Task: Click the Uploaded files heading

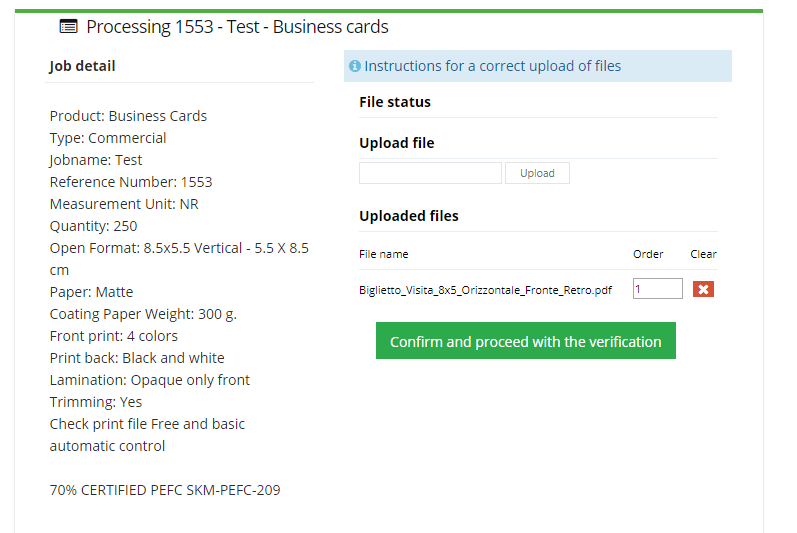Action: click(409, 216)
